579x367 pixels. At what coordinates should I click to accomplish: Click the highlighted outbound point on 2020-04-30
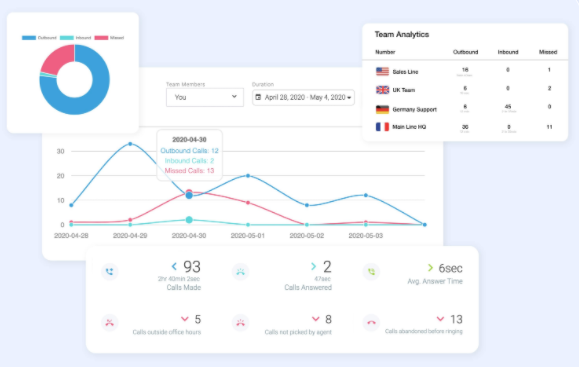[189, 195]
